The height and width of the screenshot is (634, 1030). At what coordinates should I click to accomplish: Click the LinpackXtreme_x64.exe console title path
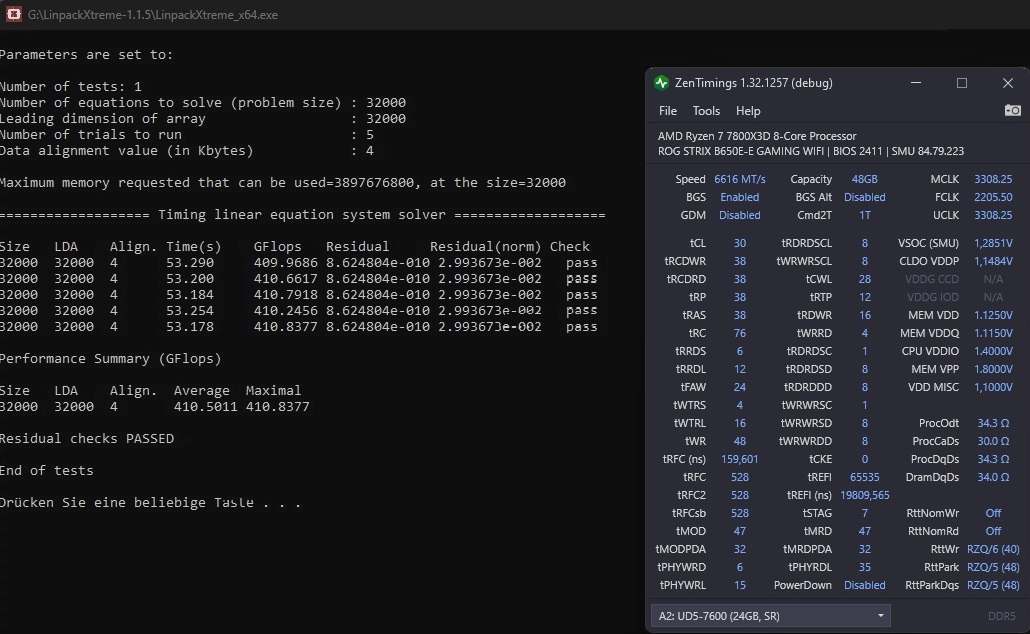coord(152,14)
